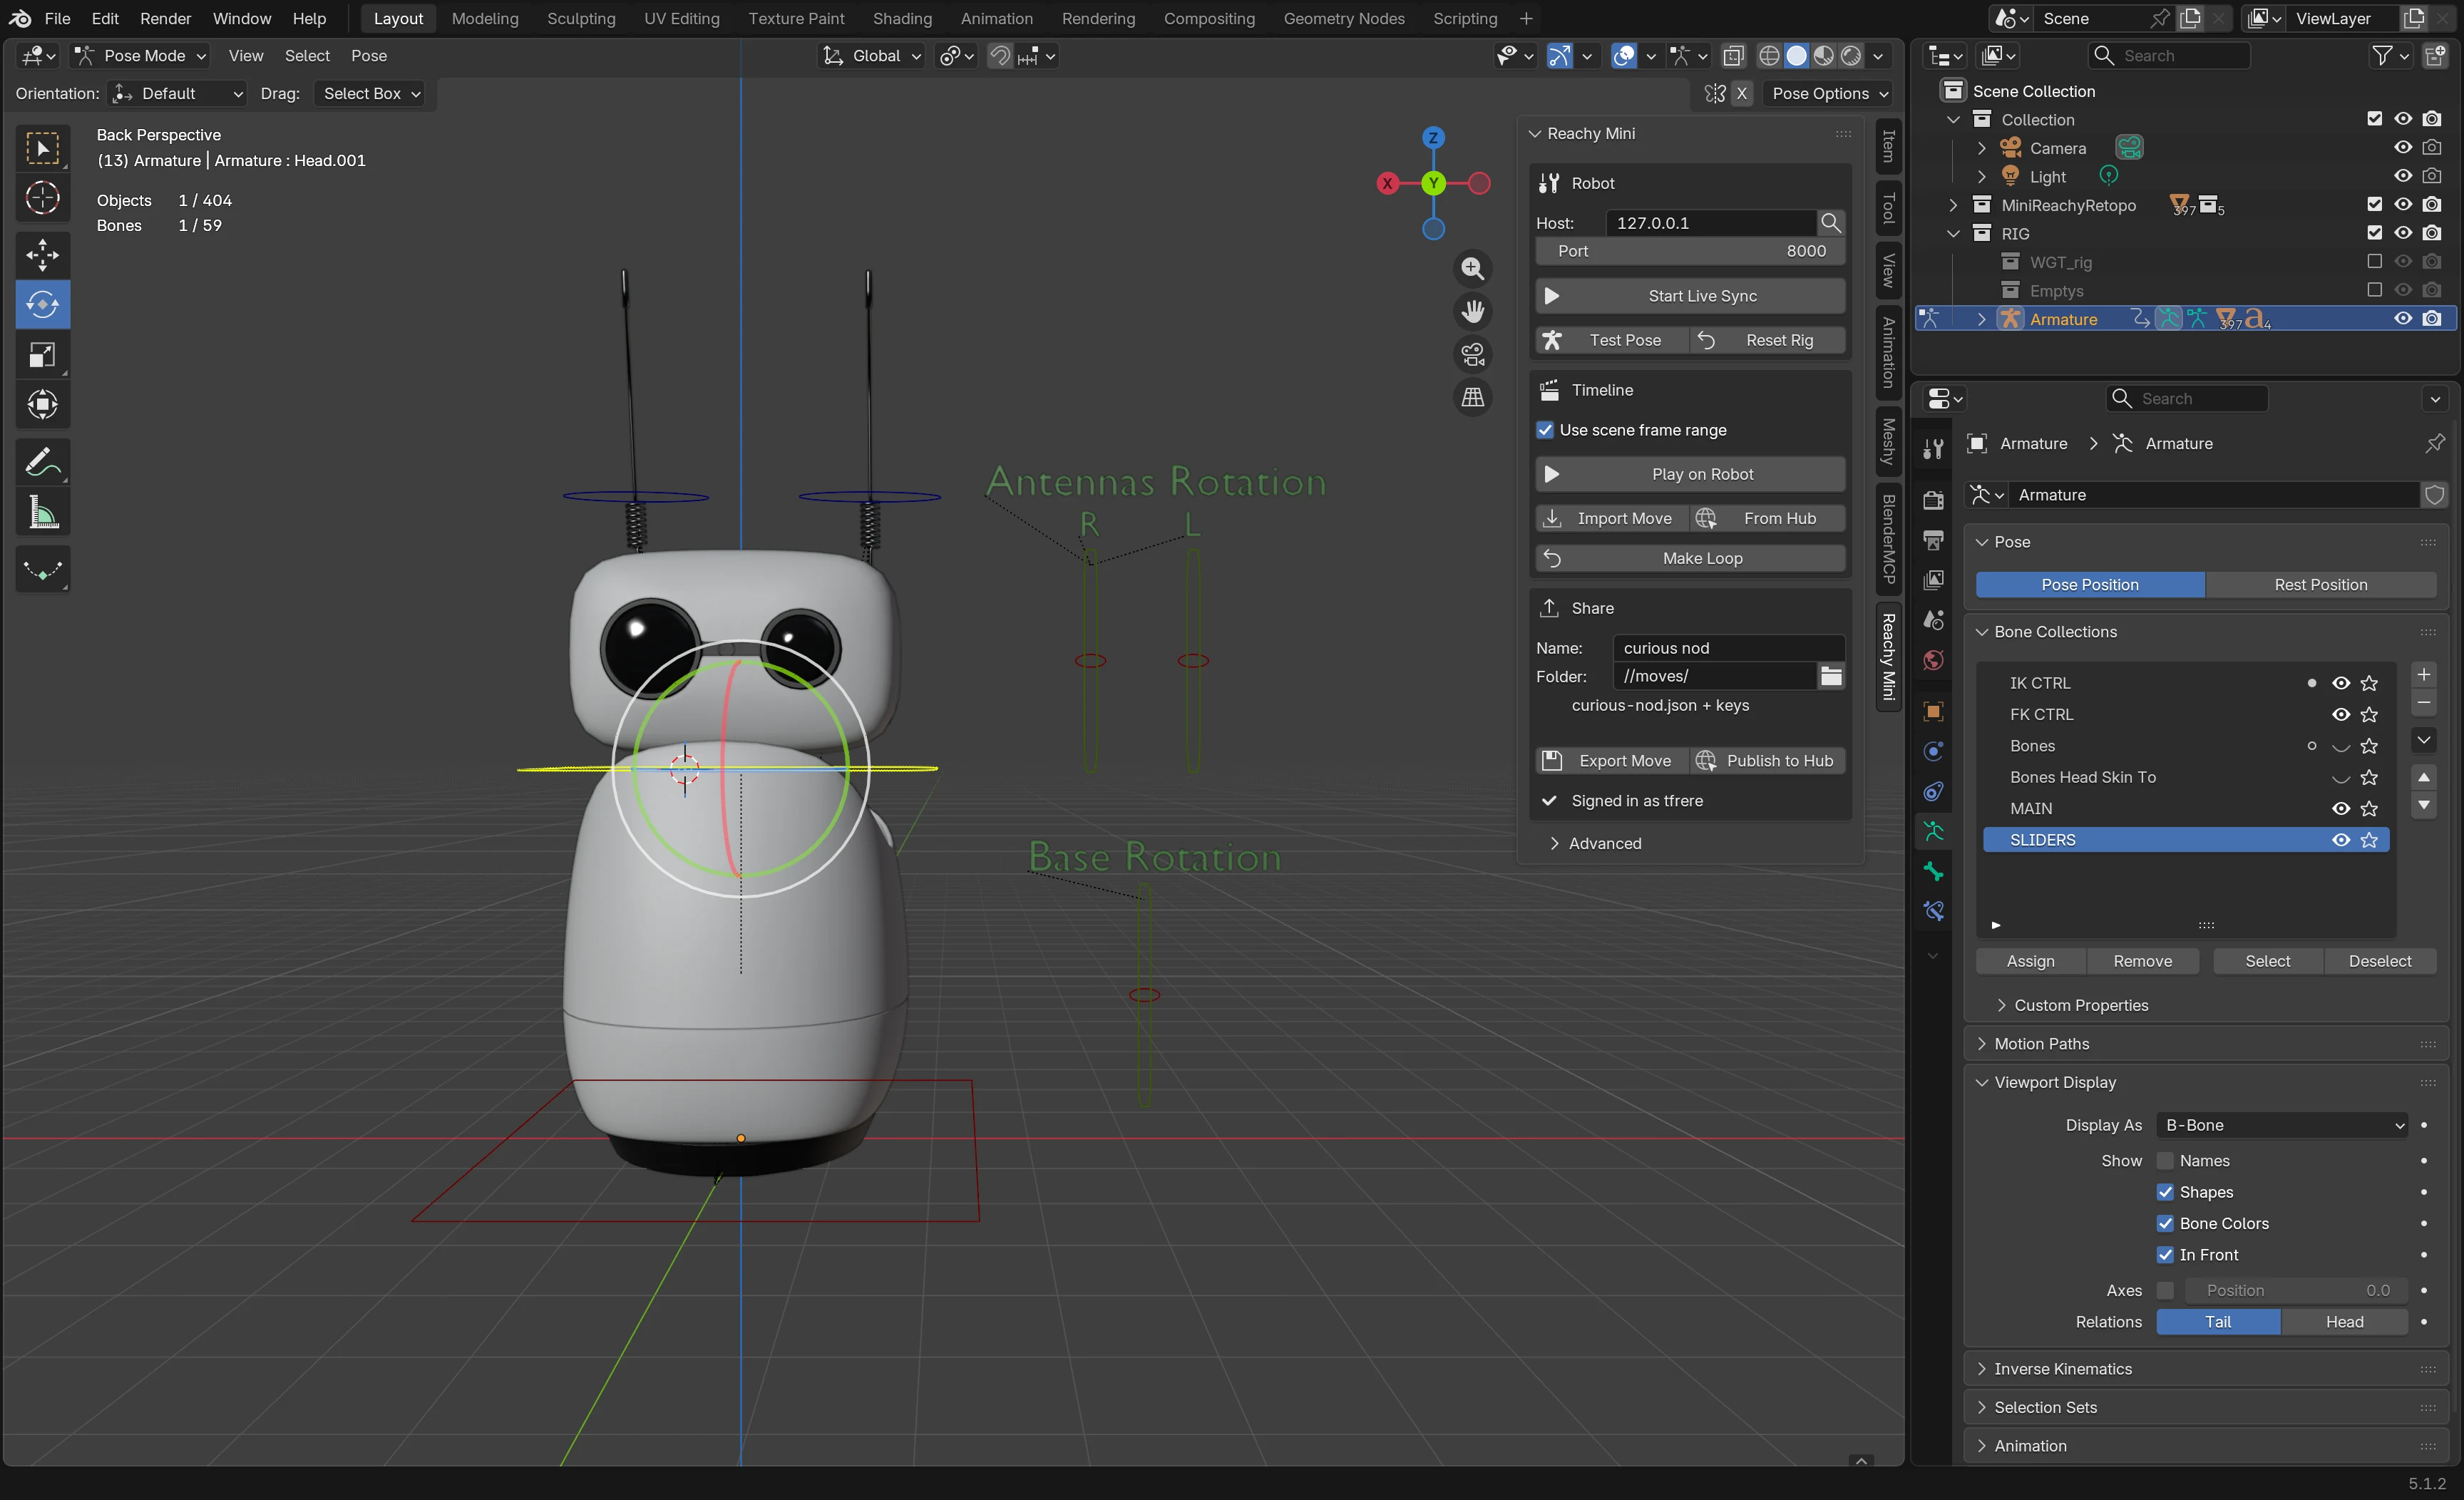Screen dimensions: 2464x1500
Task: Click the pan hand viewport icon
Action: [1472, 311]
